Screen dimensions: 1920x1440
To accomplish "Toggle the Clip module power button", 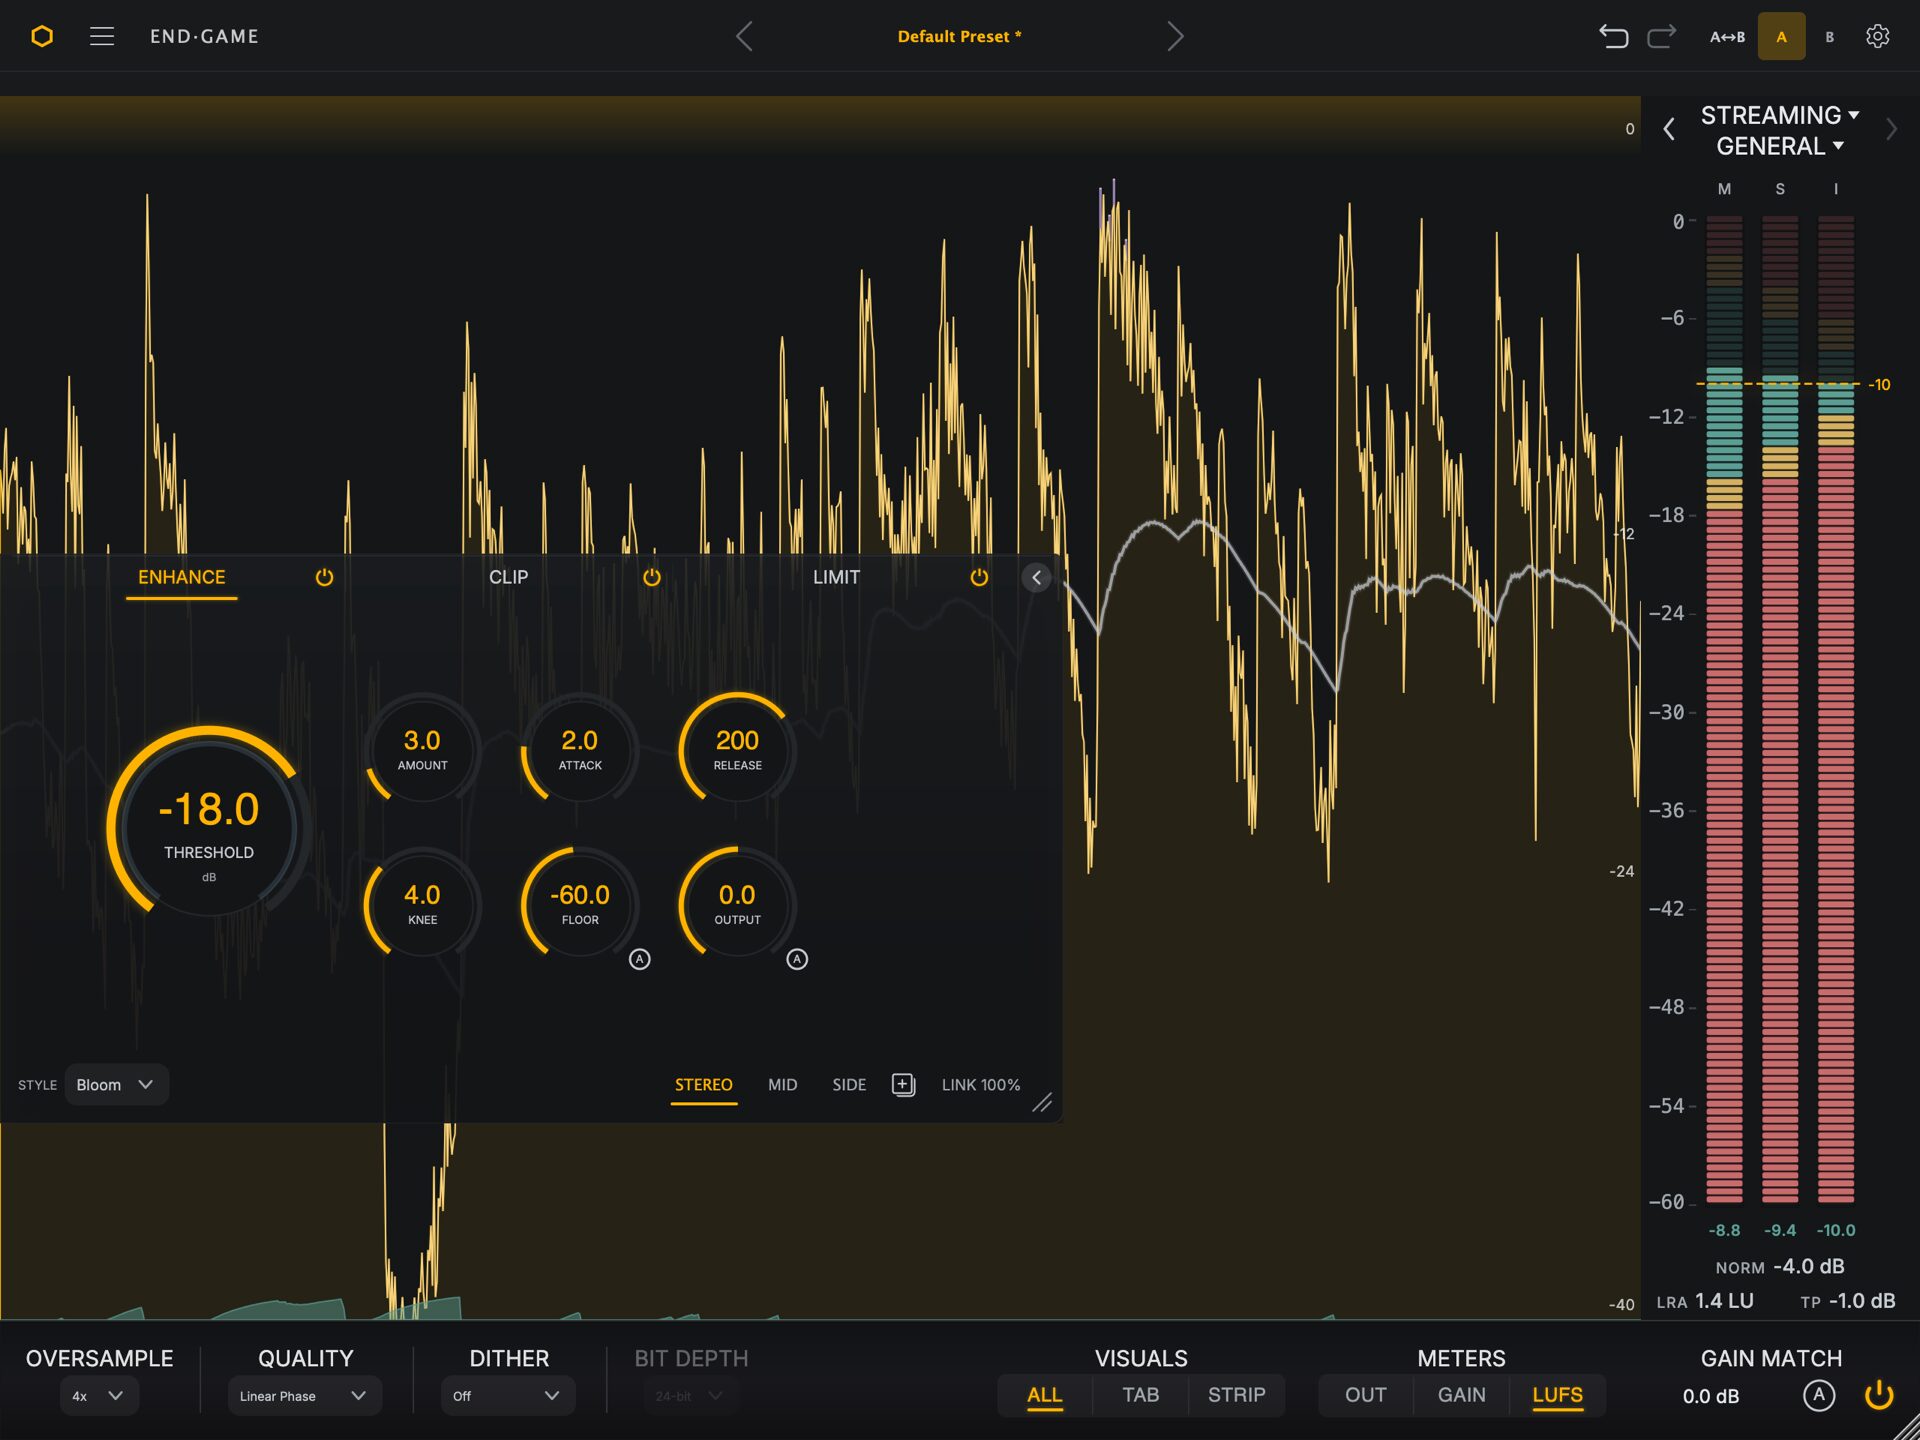I will coord(652,577).
